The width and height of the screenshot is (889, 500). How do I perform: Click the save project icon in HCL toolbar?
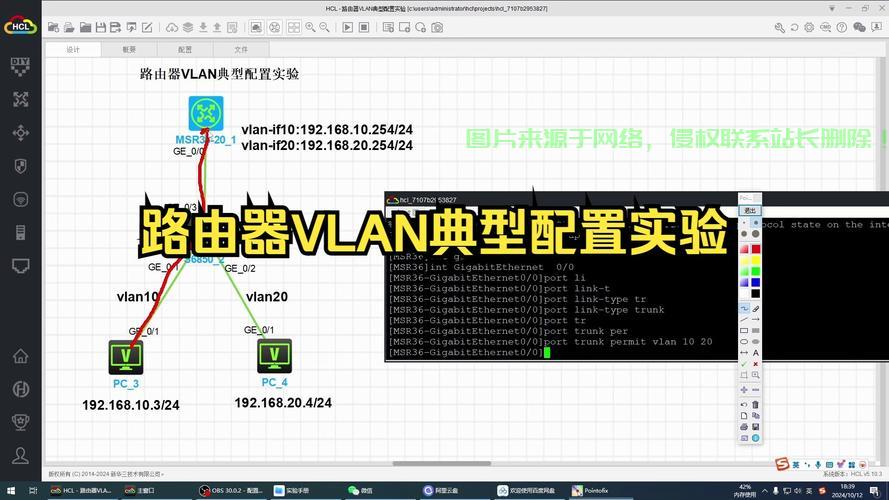[101, 27]
